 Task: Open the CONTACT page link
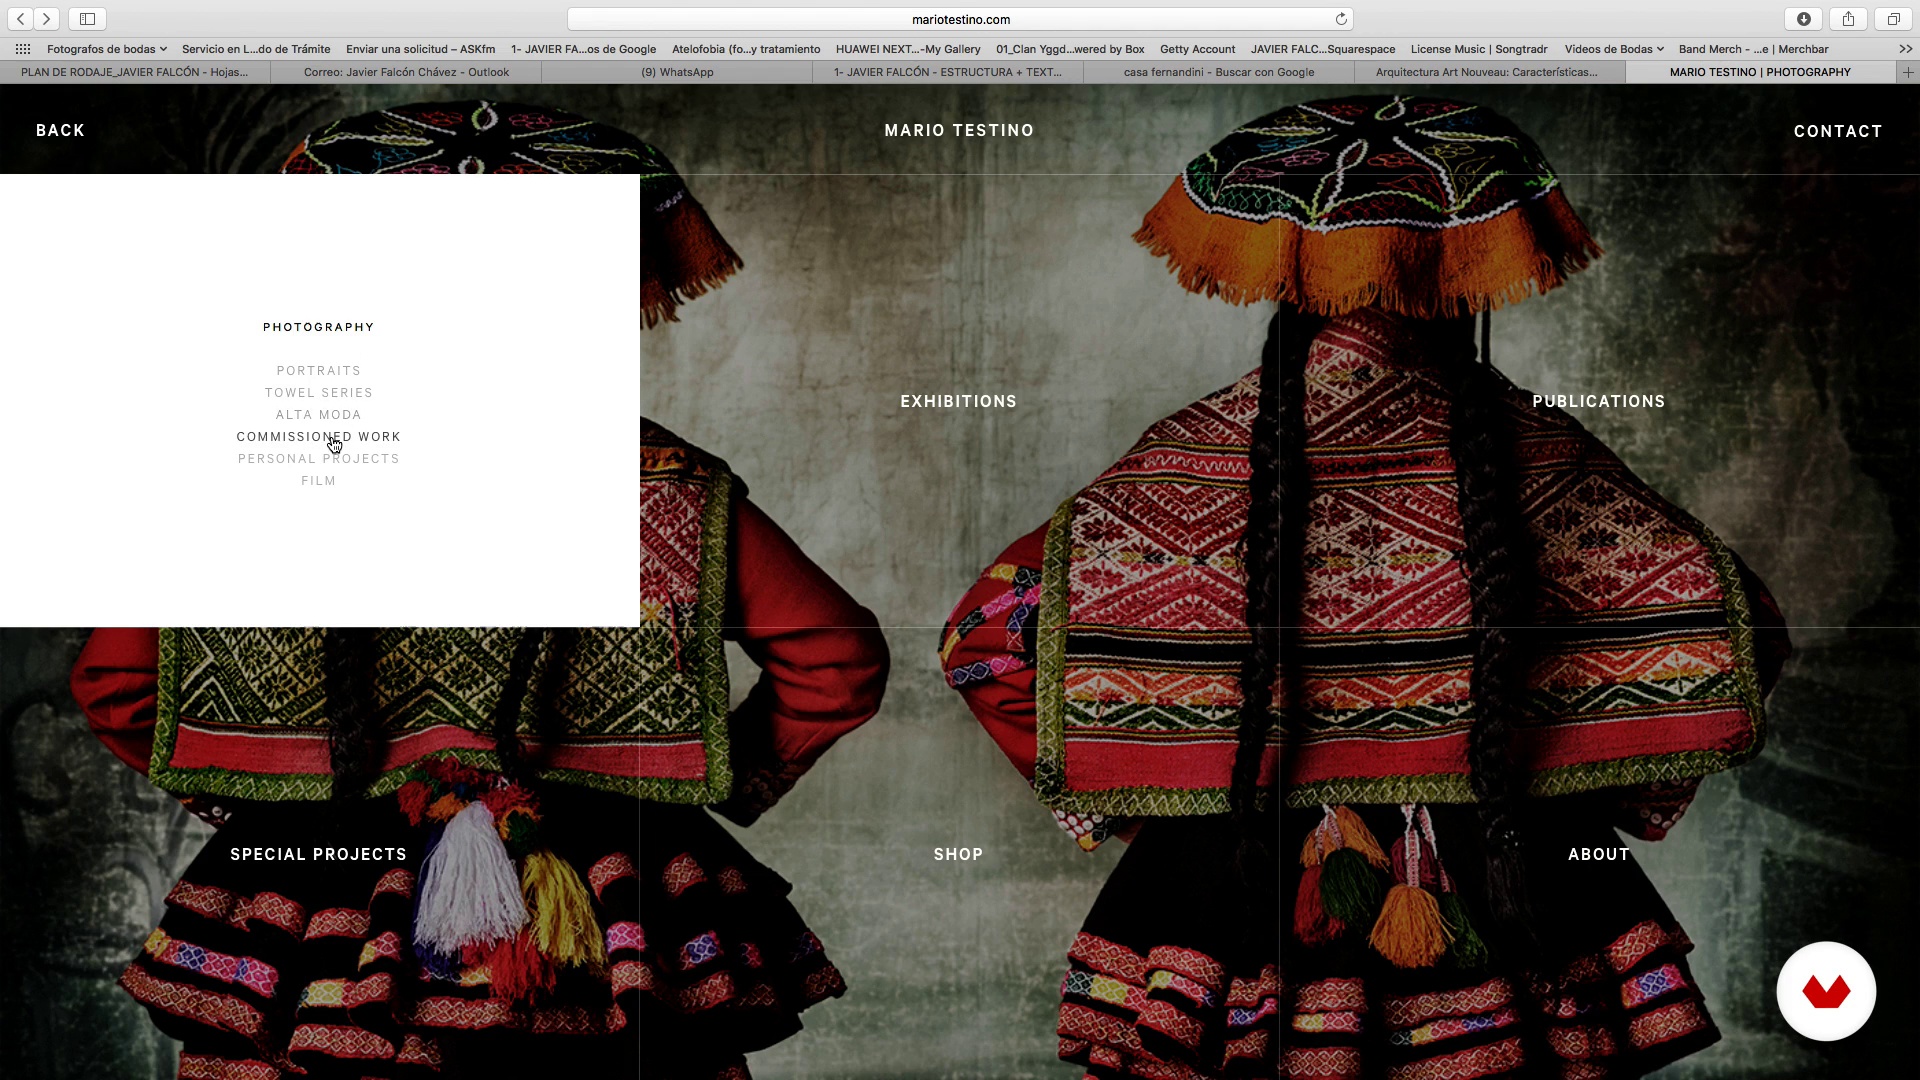pos(1838,131)
